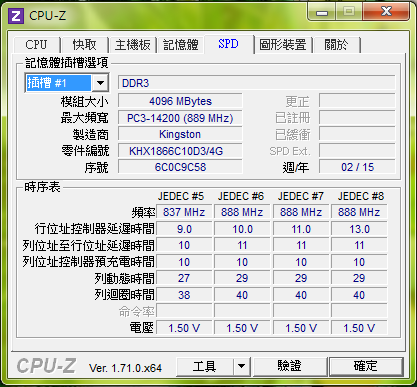Click the JEDEC #7 column header
417x387 pixels.
(x=301, y=196)
